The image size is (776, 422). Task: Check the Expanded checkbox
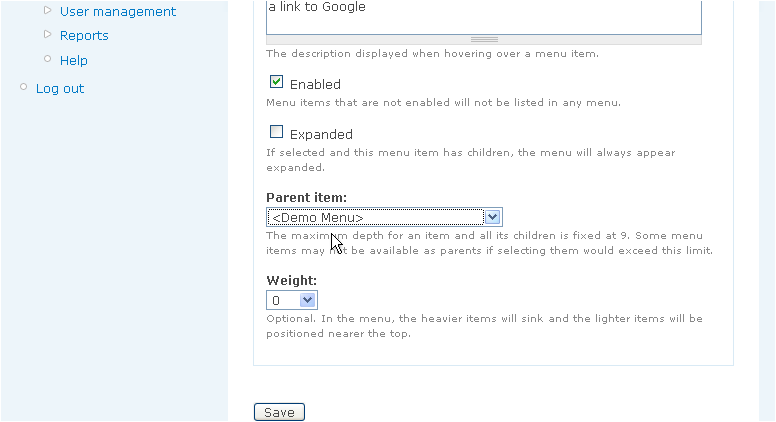pyautogui.click(x=276, y=132)
